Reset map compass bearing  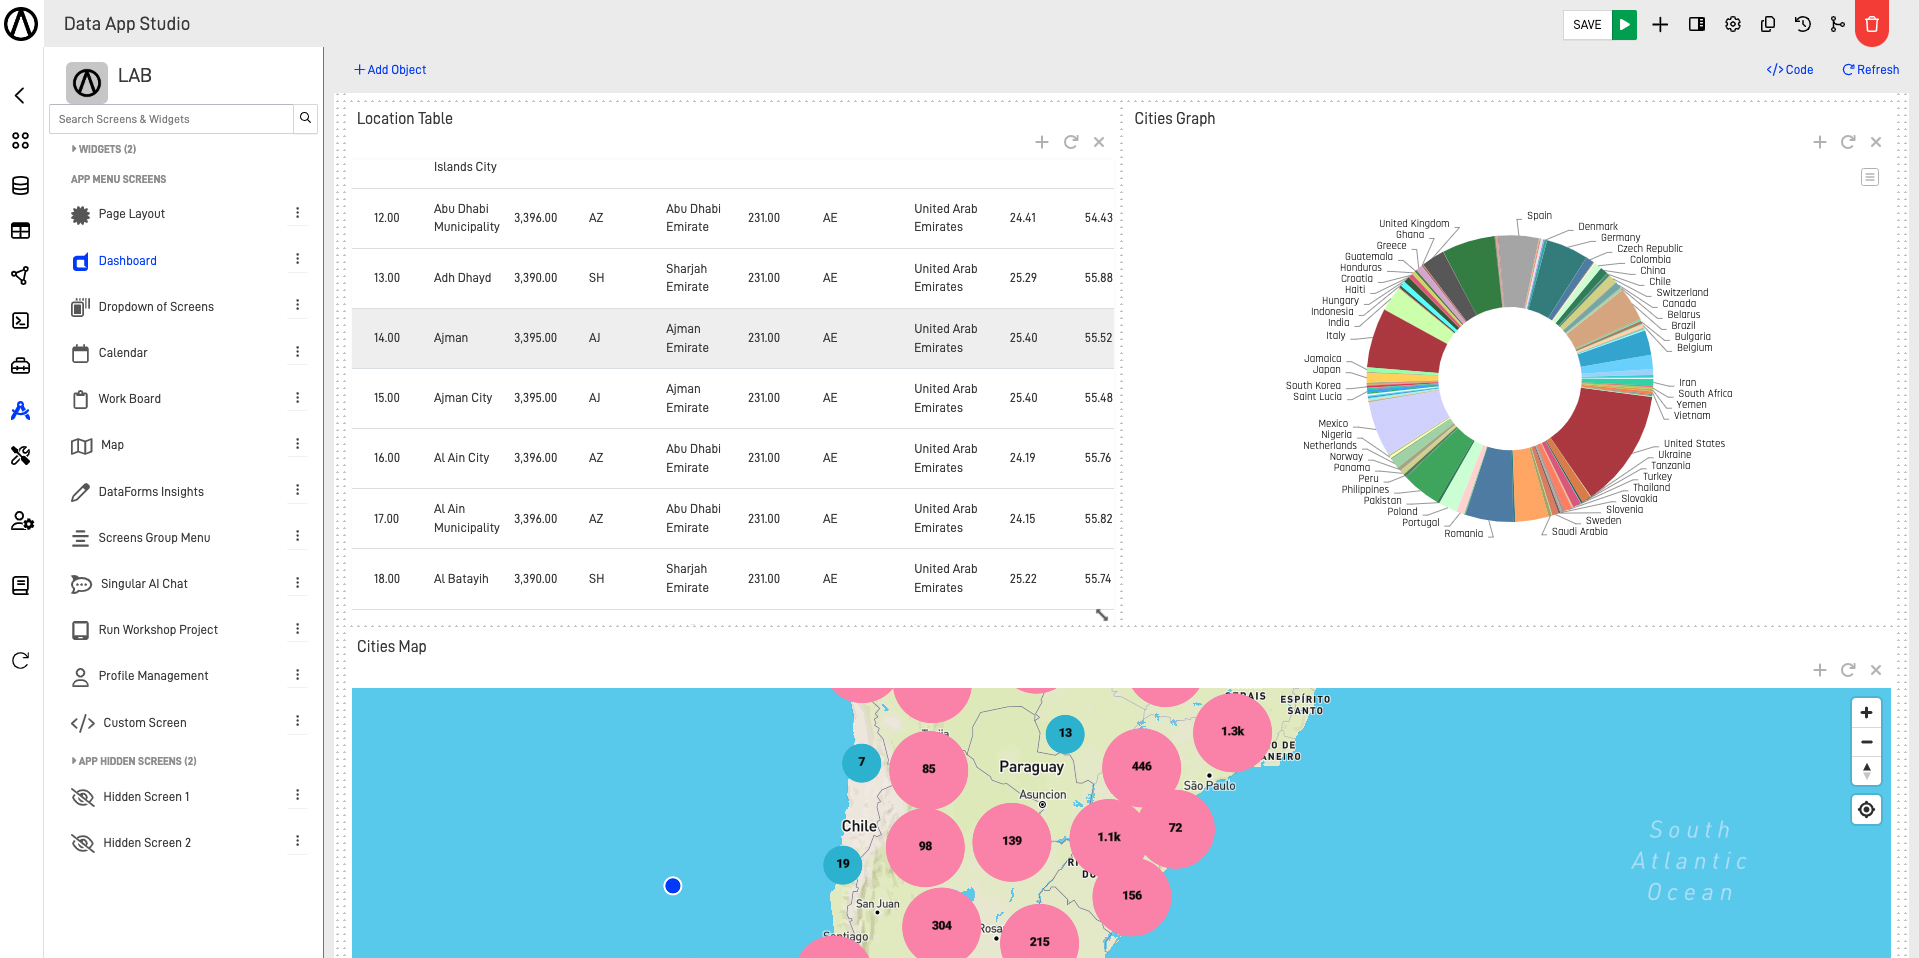tap(1866, 770)
